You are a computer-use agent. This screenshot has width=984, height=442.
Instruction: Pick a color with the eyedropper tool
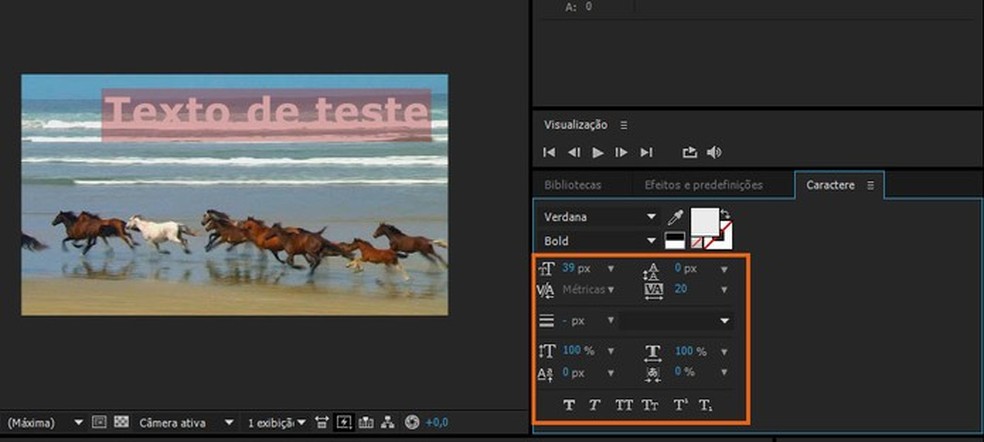pyautogui.click(x=675, y=217)
